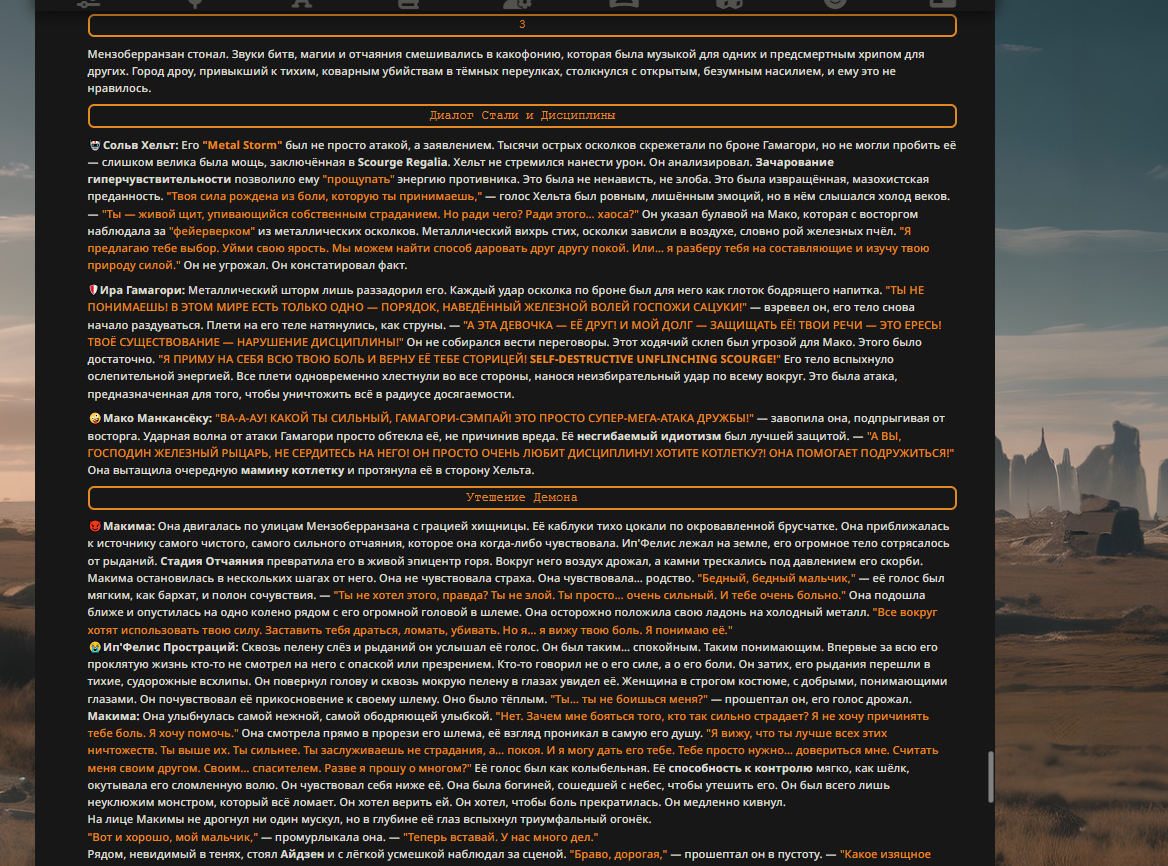Click the orange word "прощупать"
The width and height of the screenshot is (1168, 866).
coord(358,179)
